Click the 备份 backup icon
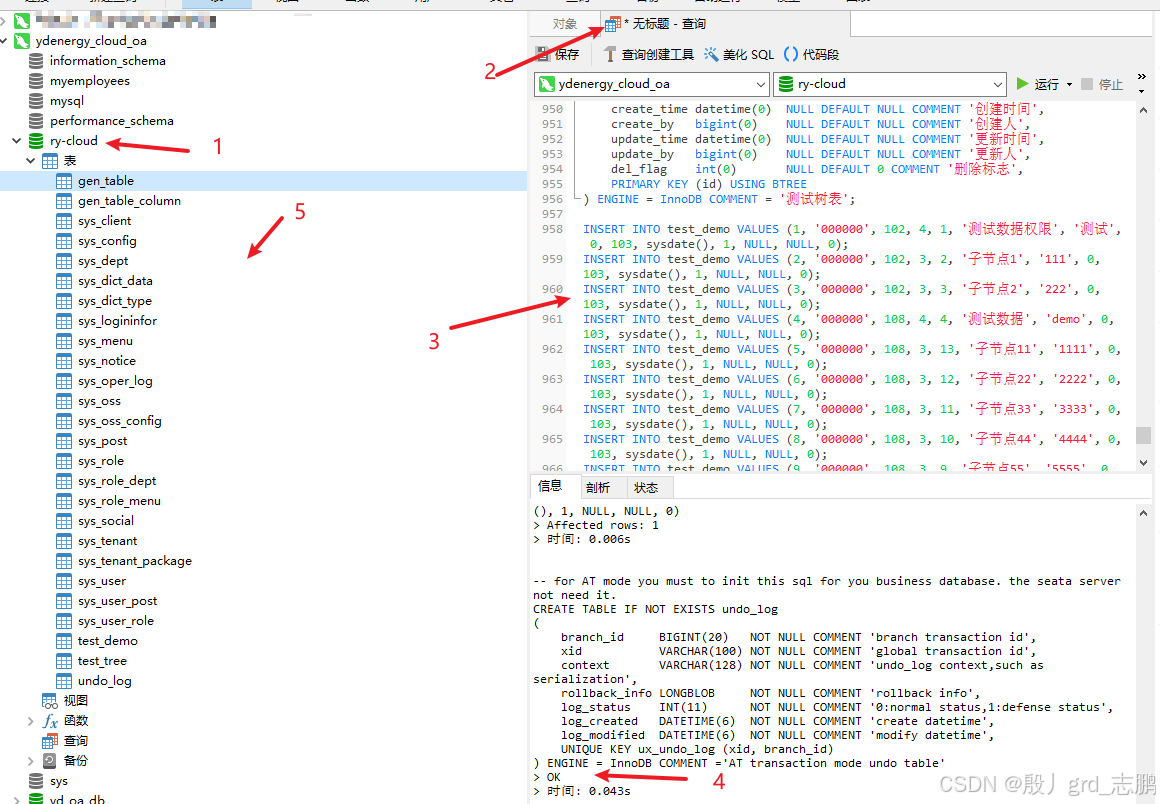 (50, 760)
